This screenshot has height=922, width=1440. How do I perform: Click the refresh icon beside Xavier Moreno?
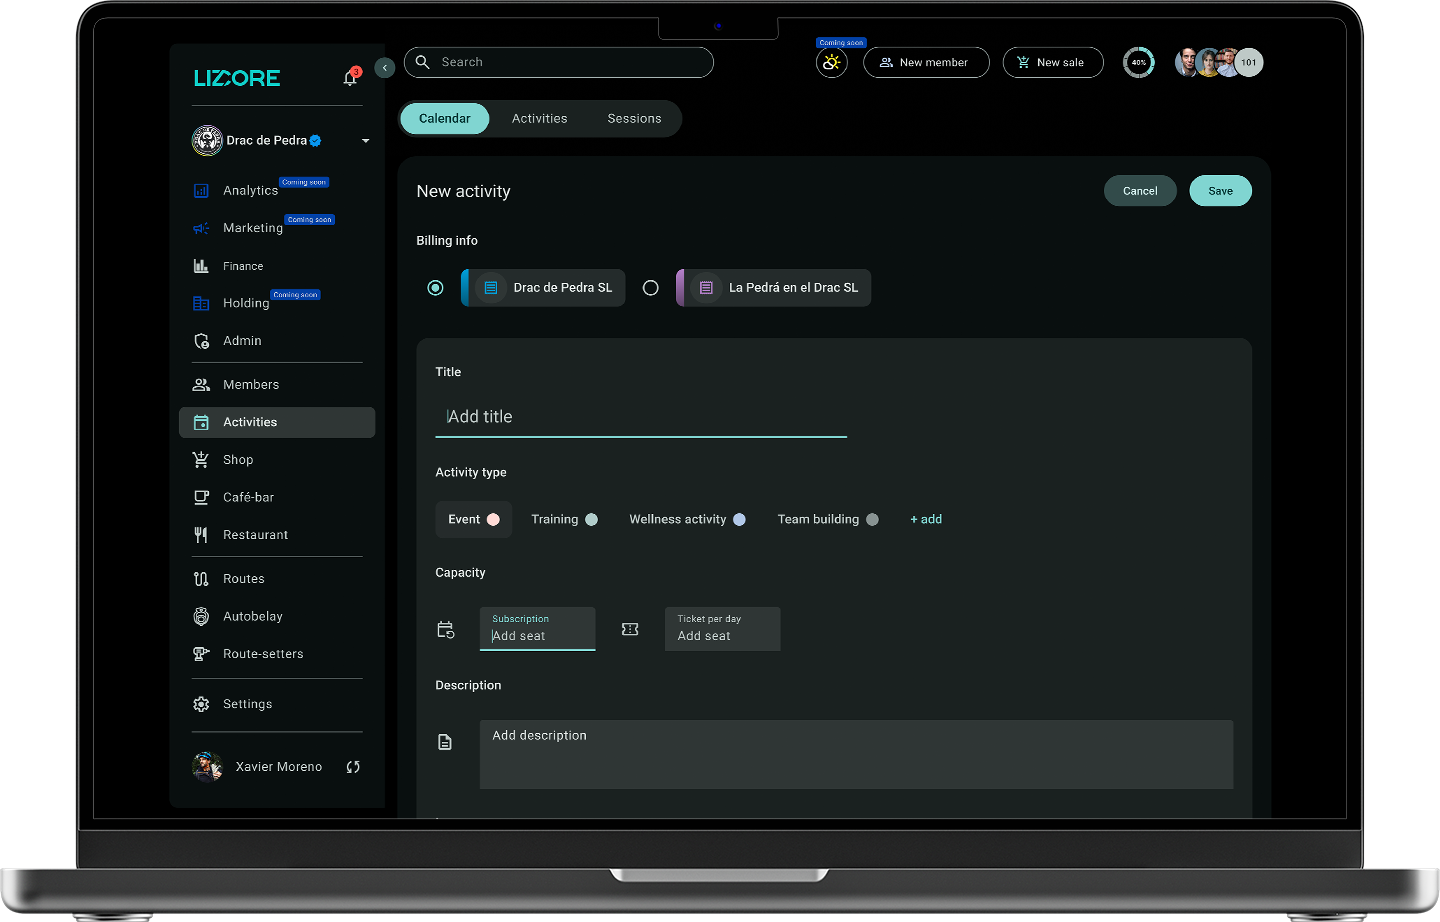tap(353, 767)
